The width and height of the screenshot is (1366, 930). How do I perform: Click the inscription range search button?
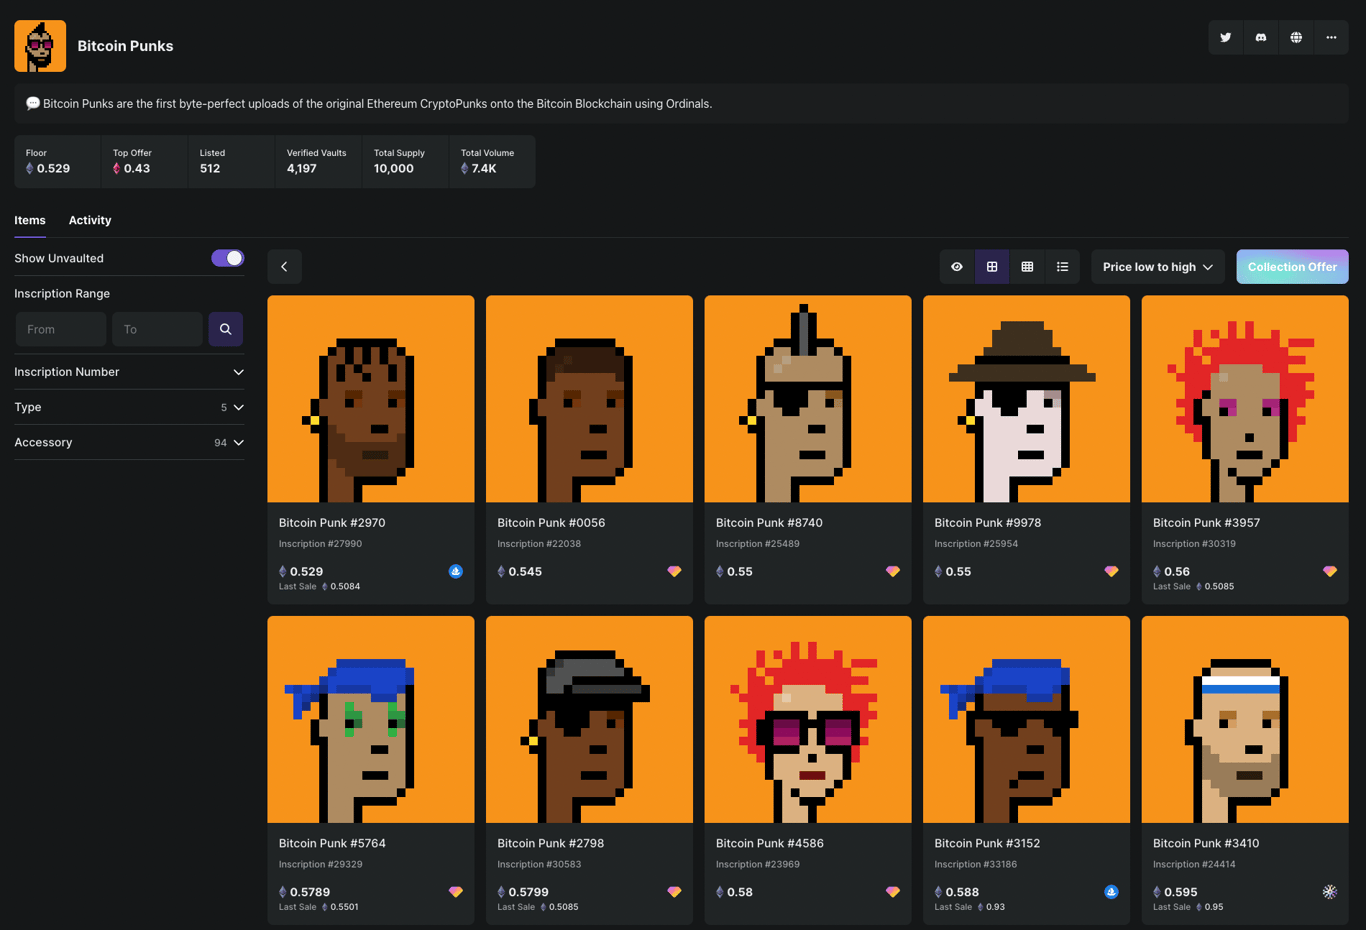[226, 329]
